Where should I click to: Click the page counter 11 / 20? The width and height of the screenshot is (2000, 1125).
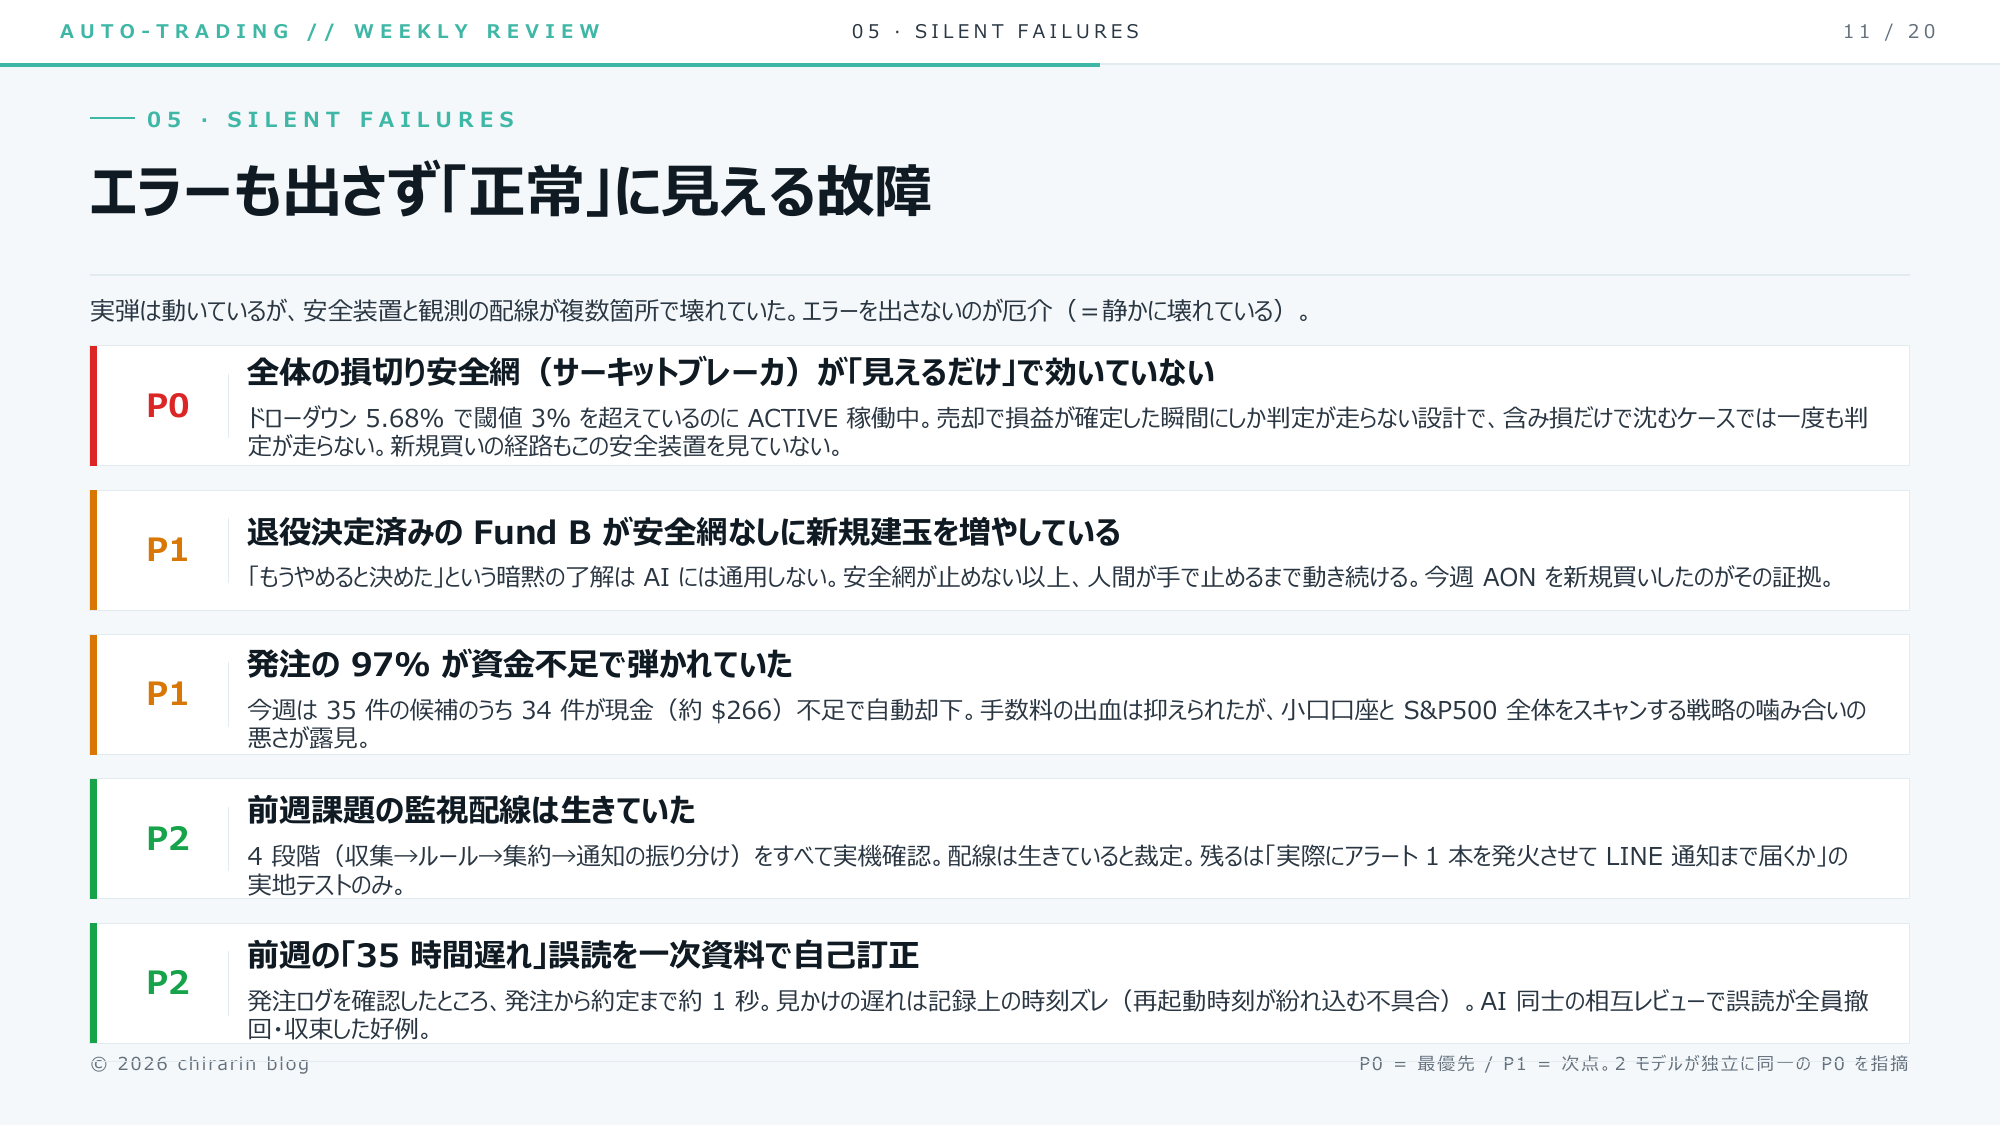pos(1890,31)
